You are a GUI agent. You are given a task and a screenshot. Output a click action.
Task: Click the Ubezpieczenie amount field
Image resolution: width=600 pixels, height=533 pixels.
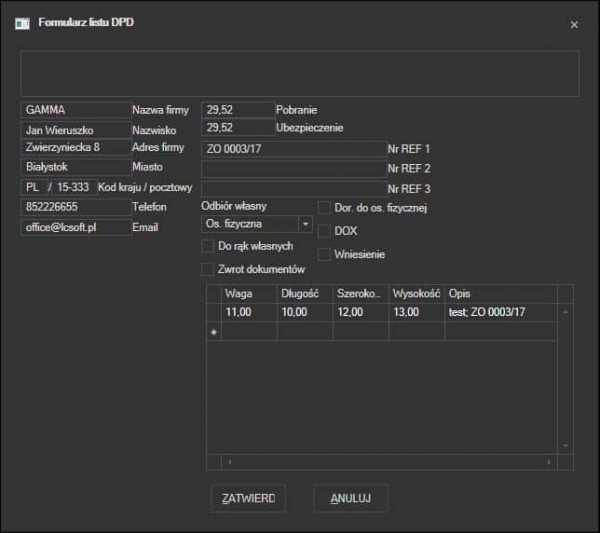(238, 128)
